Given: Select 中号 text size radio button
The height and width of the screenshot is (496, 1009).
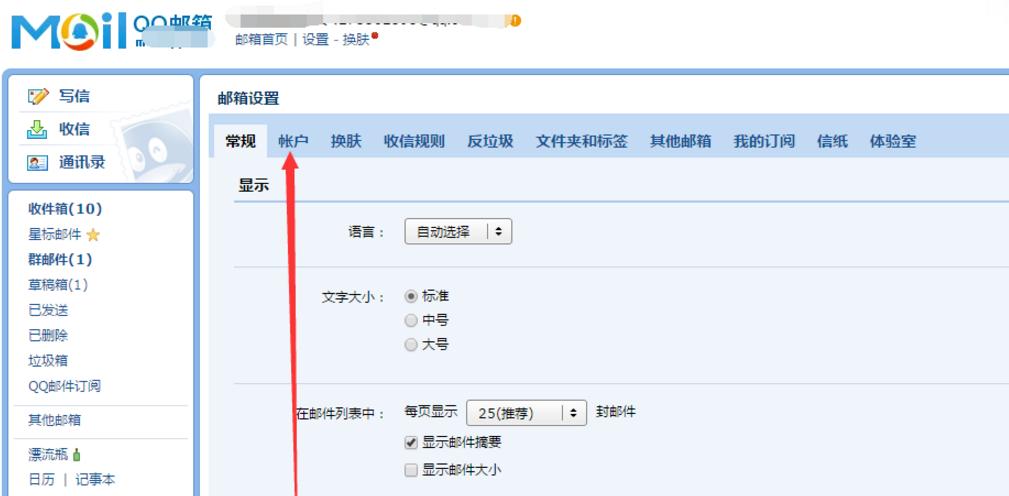Looking at the screenshot, I should click(411, 320).
